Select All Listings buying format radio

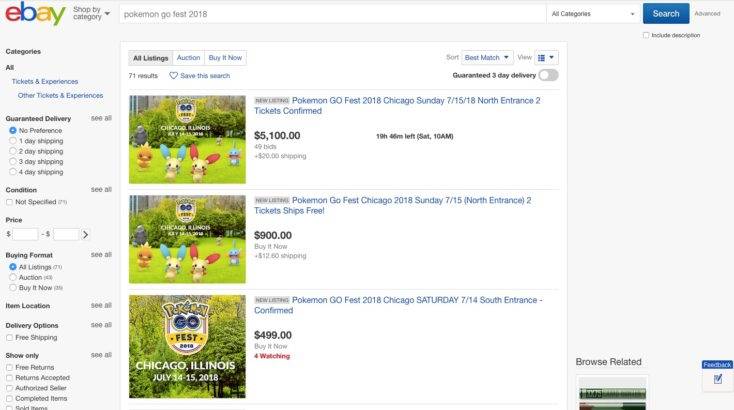click(13, 267)
